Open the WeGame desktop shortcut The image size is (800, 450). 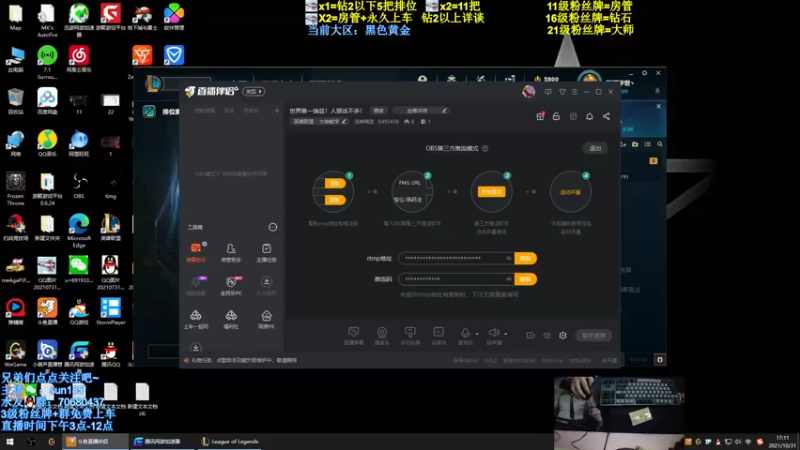coord(15,354)
